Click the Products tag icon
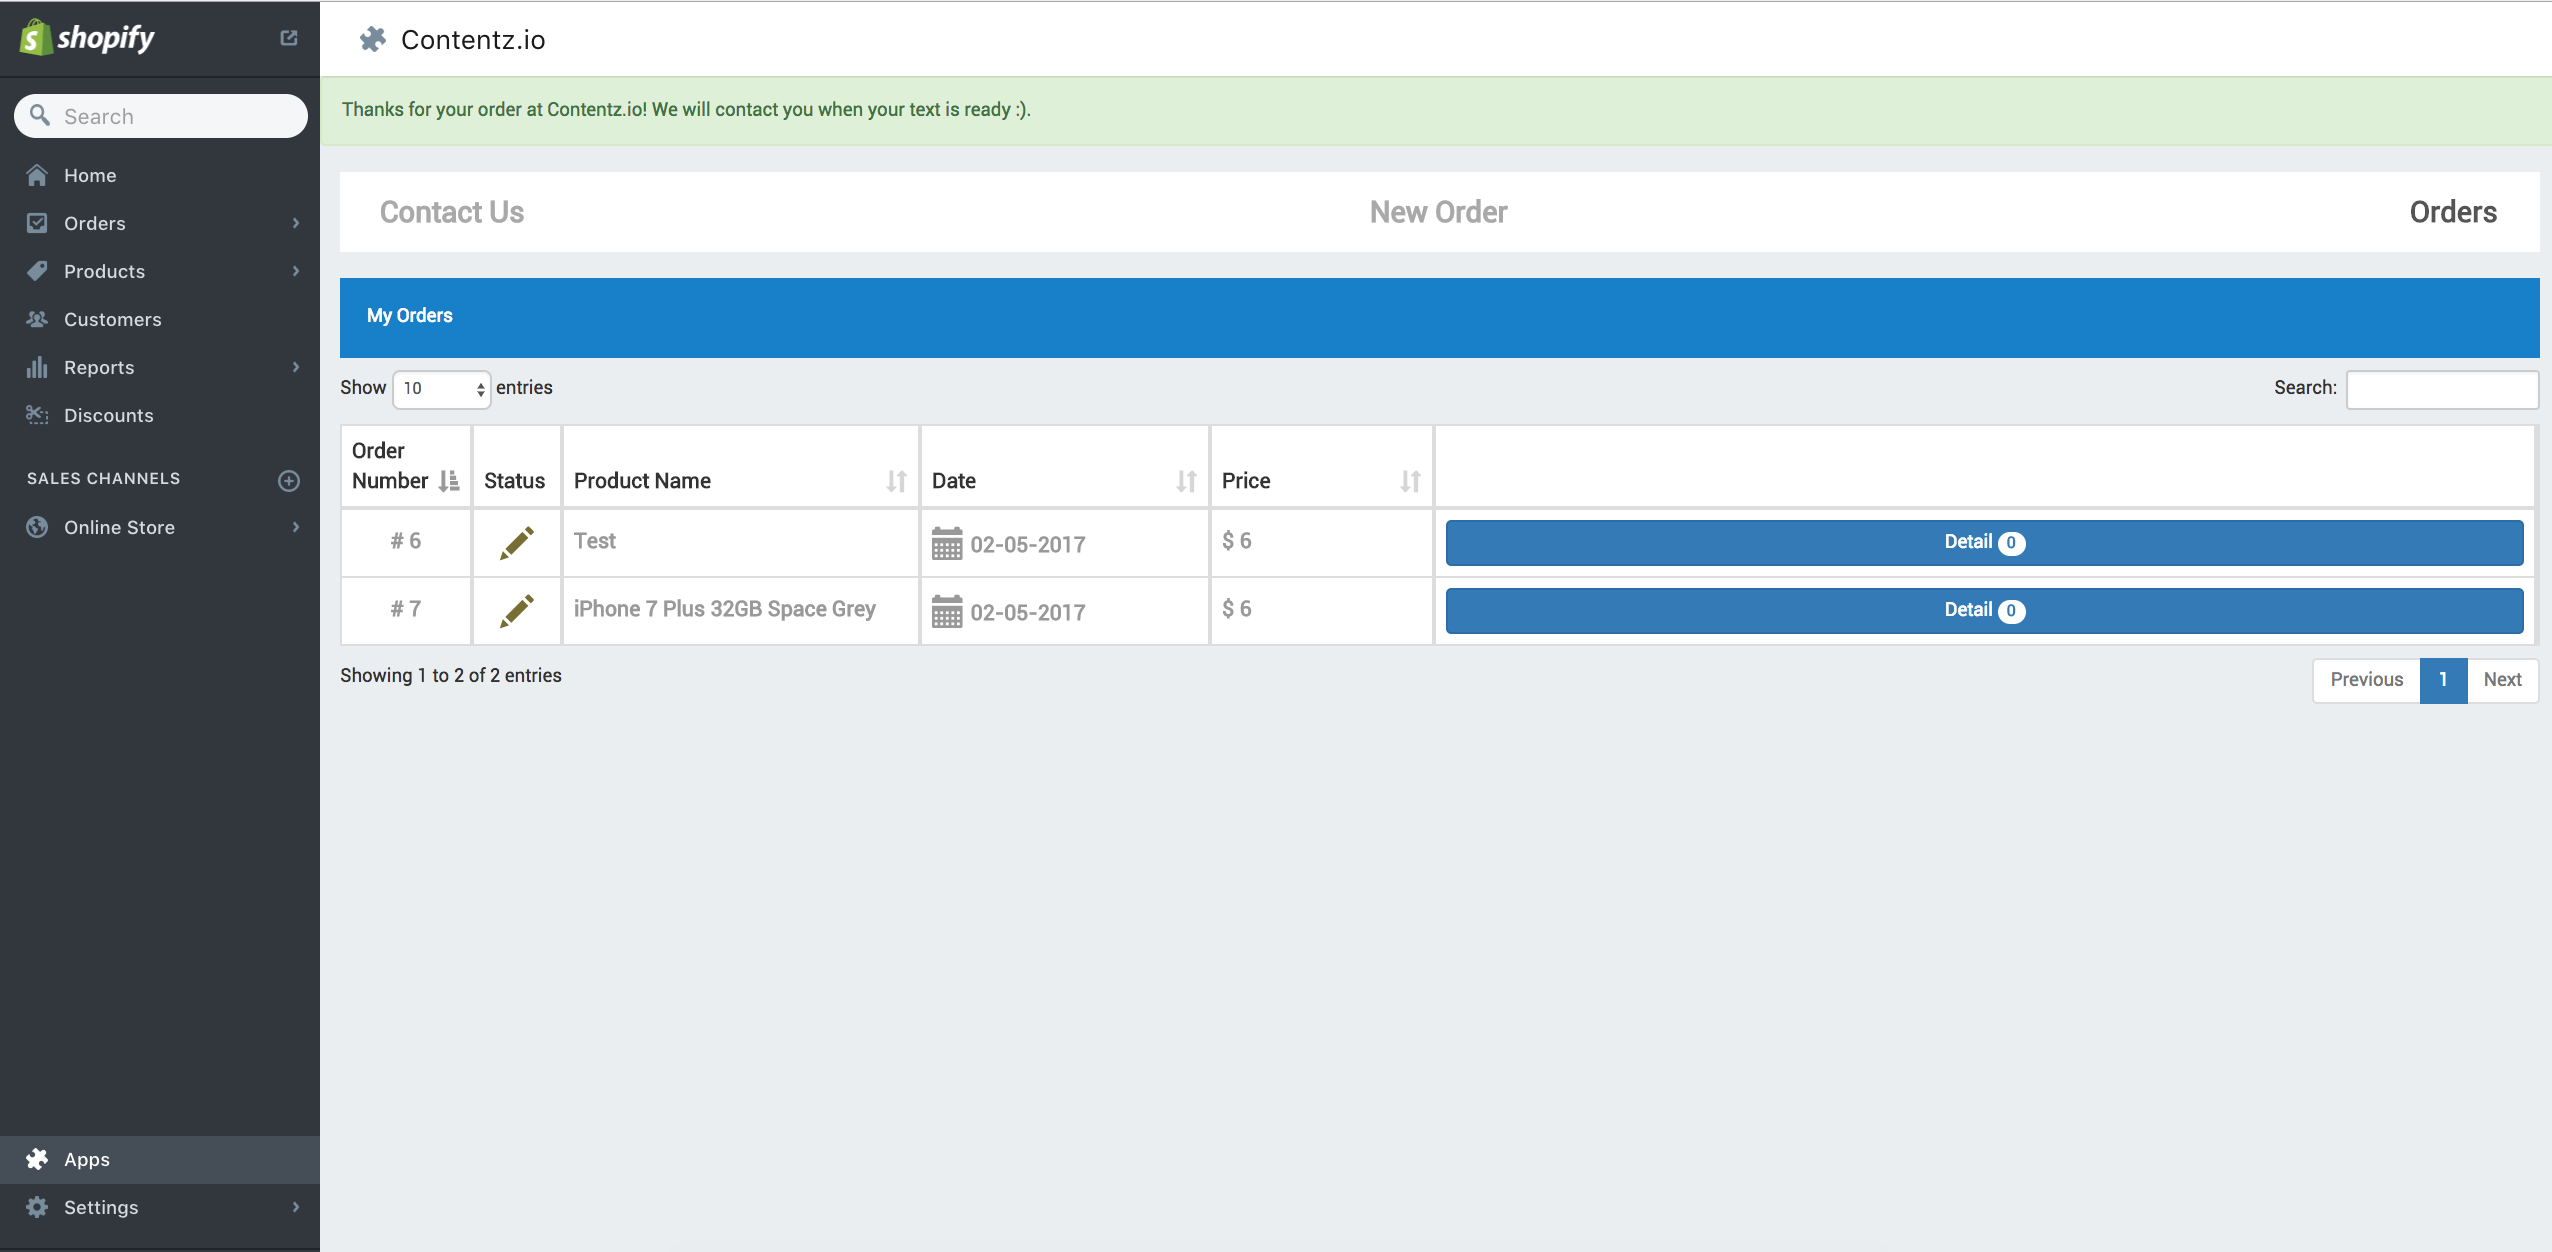Image resolution: width=2552 pixels, height=1252 pixels. pos(37,271)
